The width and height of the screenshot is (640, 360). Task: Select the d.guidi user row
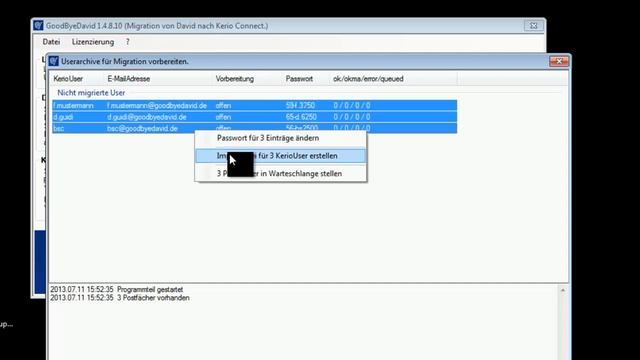(x=254, y=117)
